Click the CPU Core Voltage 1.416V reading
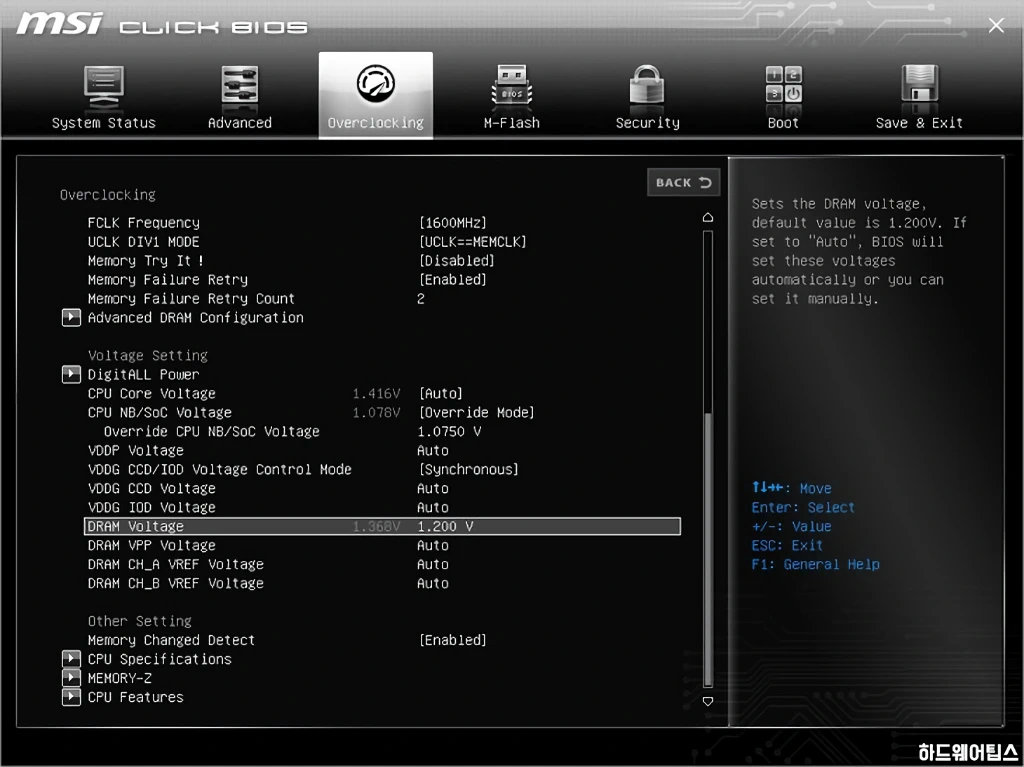The image size is (1024, 767). (x=376, y=393)
